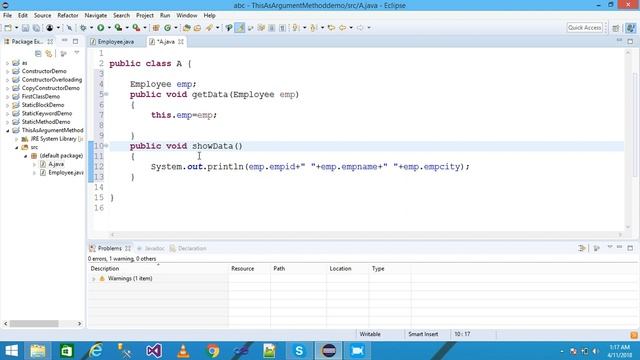Click the Save toolbar icon
This screenshot has height=360, width=640.
click(25, 28)
